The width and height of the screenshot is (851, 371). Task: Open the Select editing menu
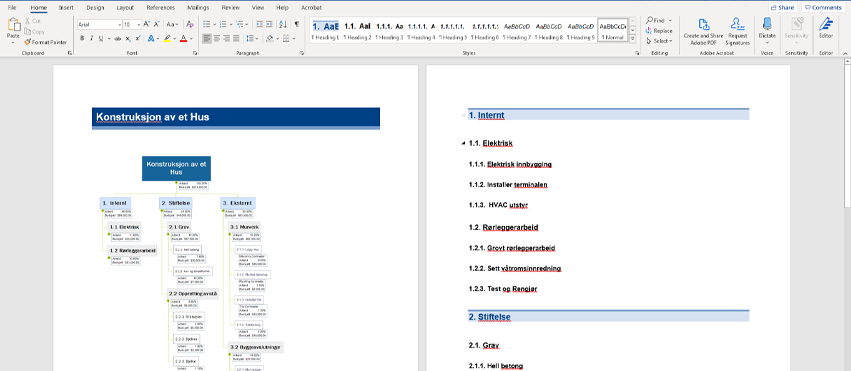pos(659,41)
